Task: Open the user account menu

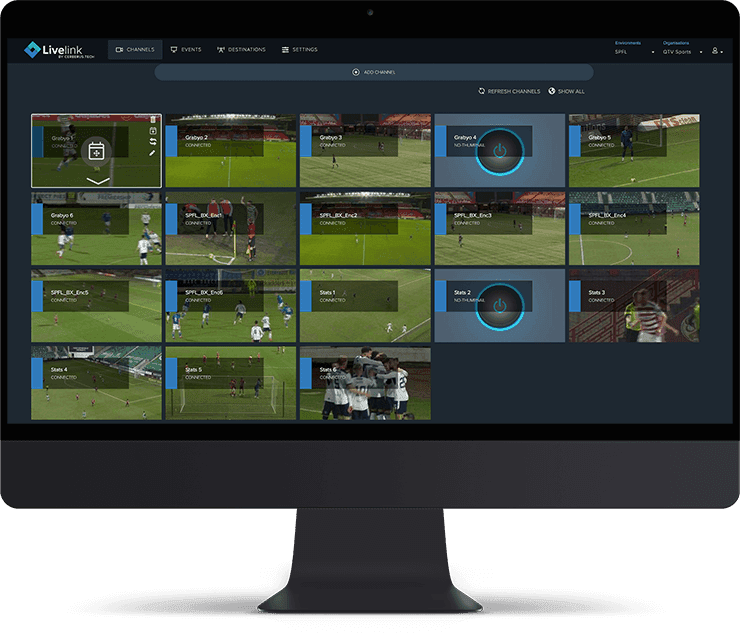Action: pos(717,51)
